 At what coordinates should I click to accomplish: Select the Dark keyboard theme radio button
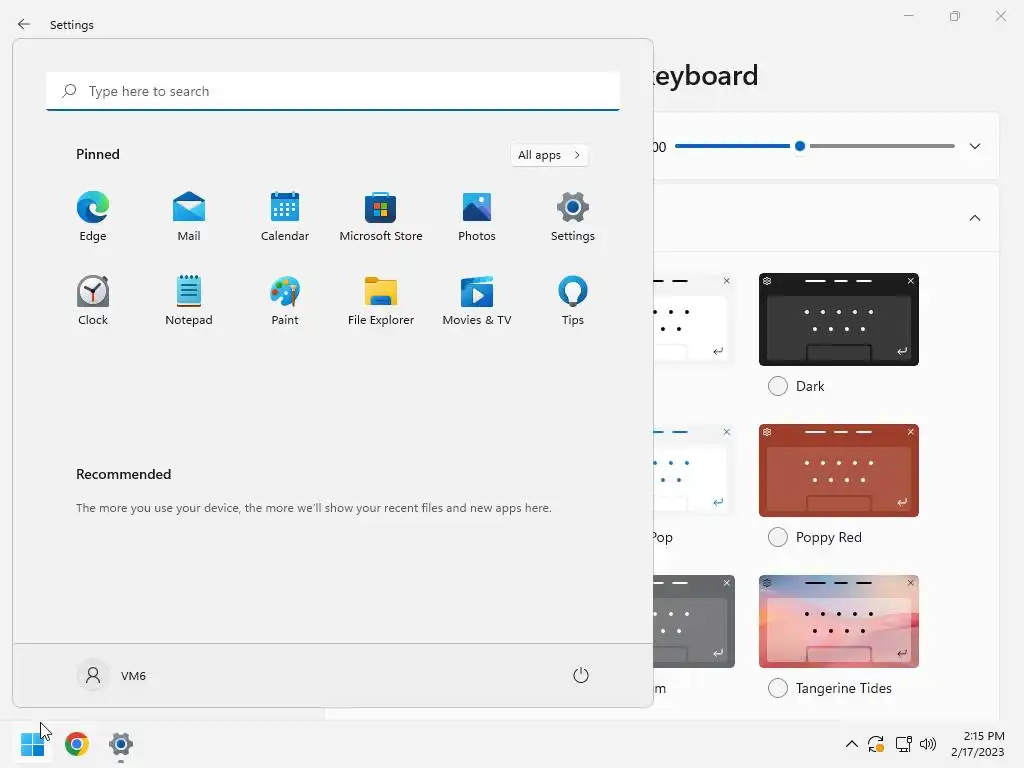pos(777,386)
